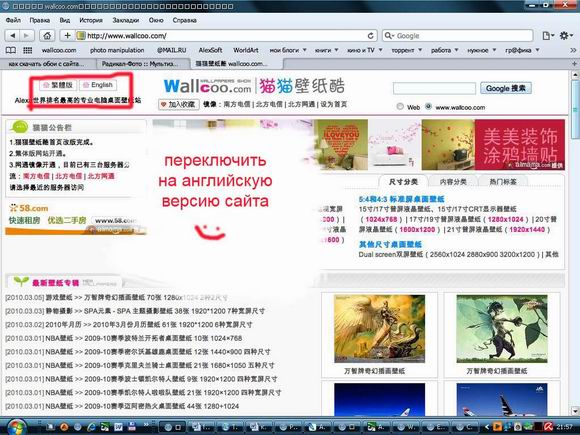Open the Окно menu
Image resolution: width=580 pixels, height=435 pixels.
point(156,20)
